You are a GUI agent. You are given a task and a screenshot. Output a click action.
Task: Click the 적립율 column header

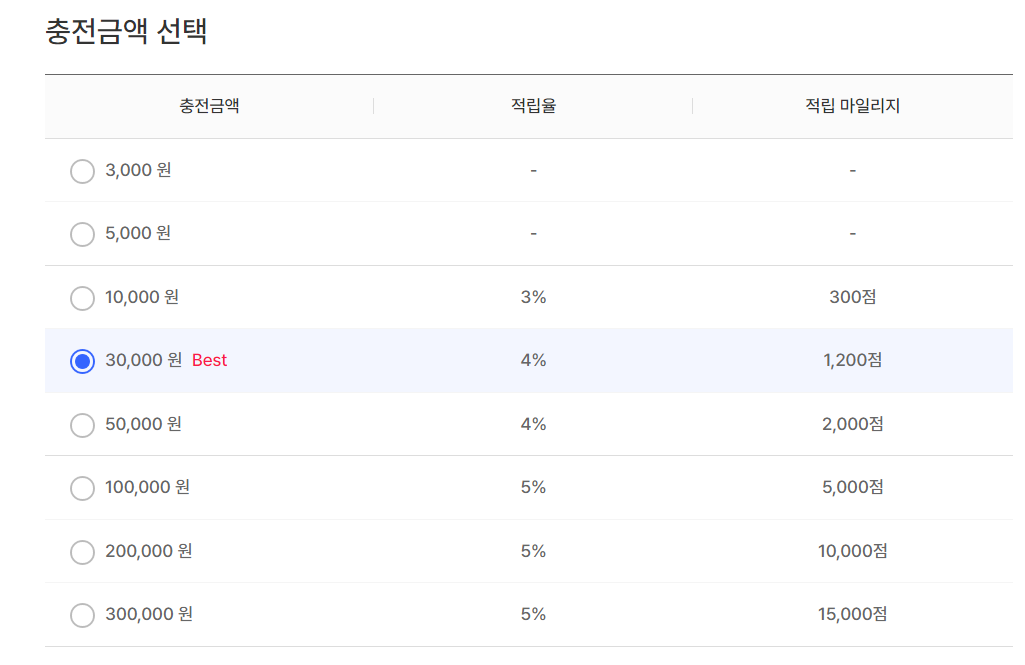coord(533,106)
